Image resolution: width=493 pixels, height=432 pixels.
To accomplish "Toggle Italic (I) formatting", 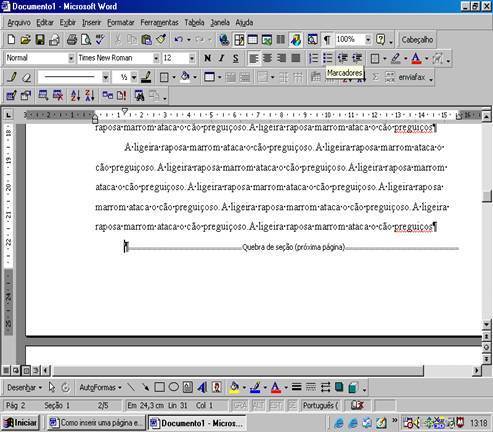I will tap(221, 58).
